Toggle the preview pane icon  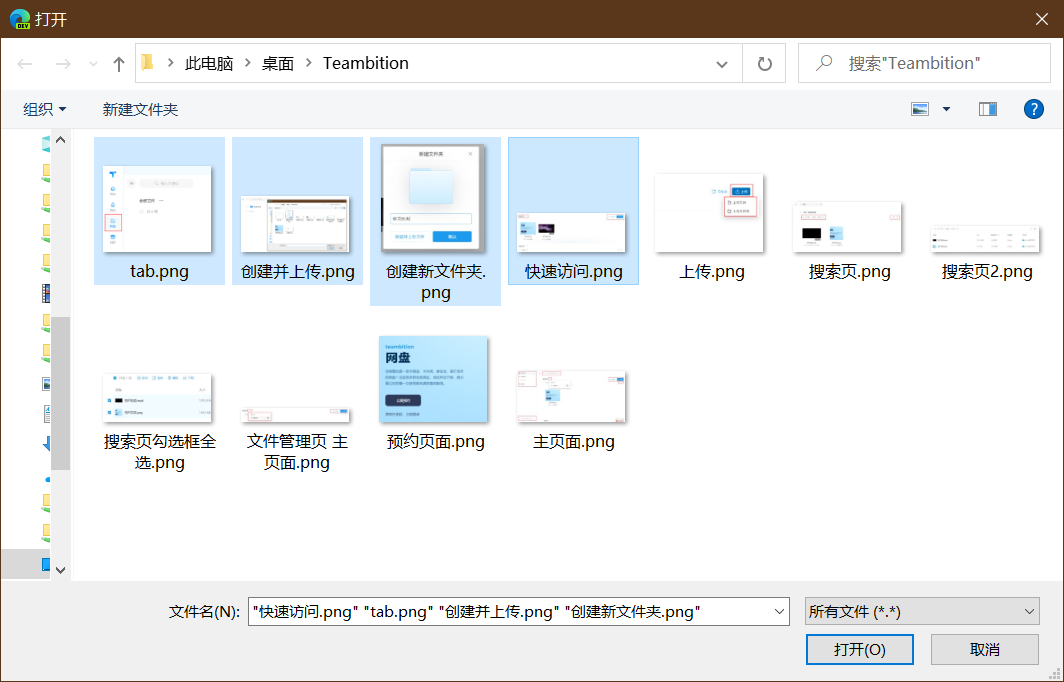click(x=988, y=109)
